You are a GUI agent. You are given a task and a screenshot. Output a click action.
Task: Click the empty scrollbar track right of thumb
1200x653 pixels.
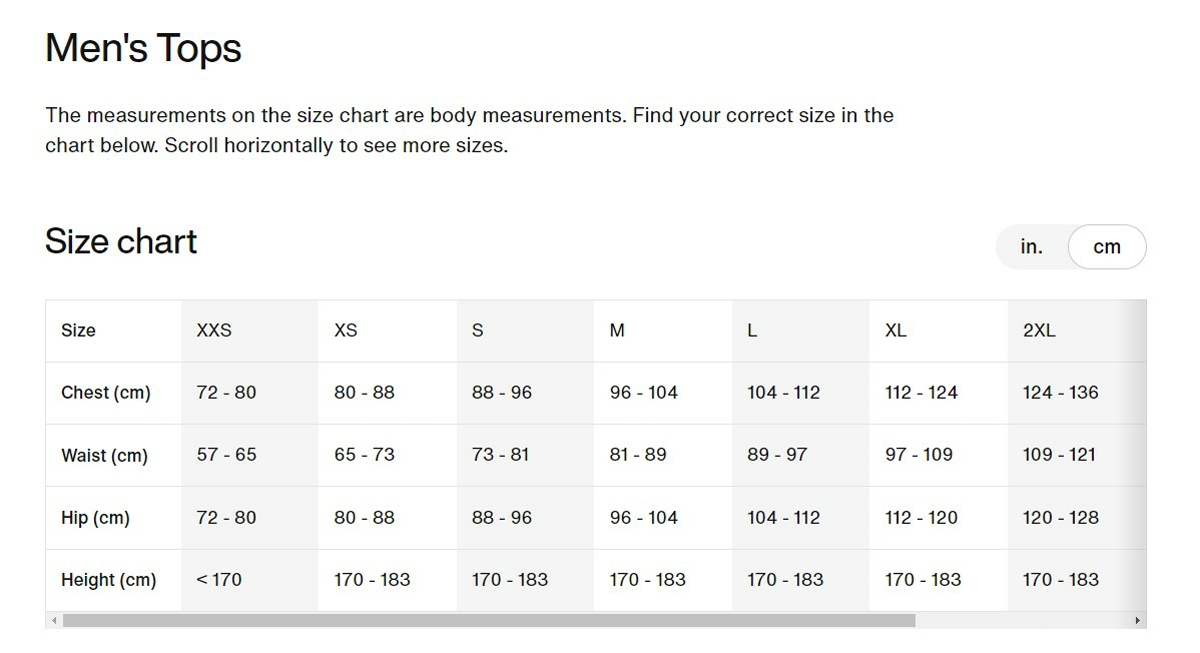(x=1022, y=620)
